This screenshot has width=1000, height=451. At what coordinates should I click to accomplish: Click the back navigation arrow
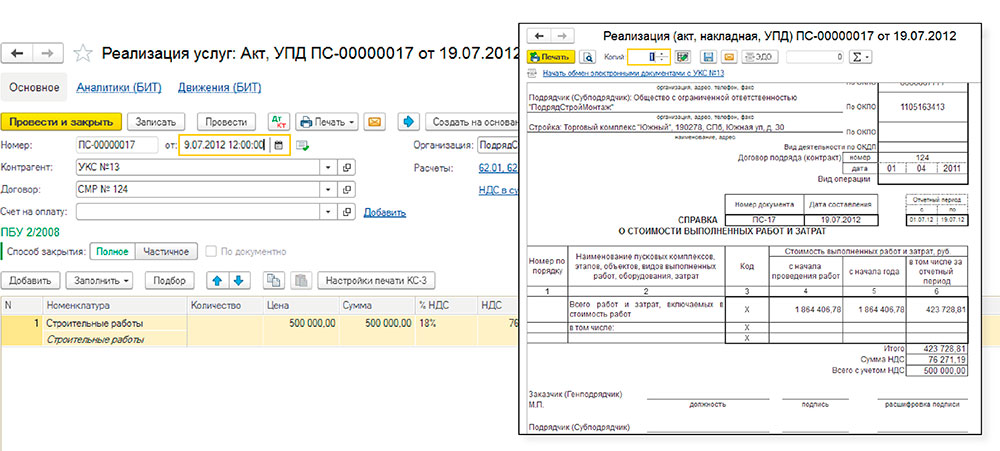[x=19, y=53]
